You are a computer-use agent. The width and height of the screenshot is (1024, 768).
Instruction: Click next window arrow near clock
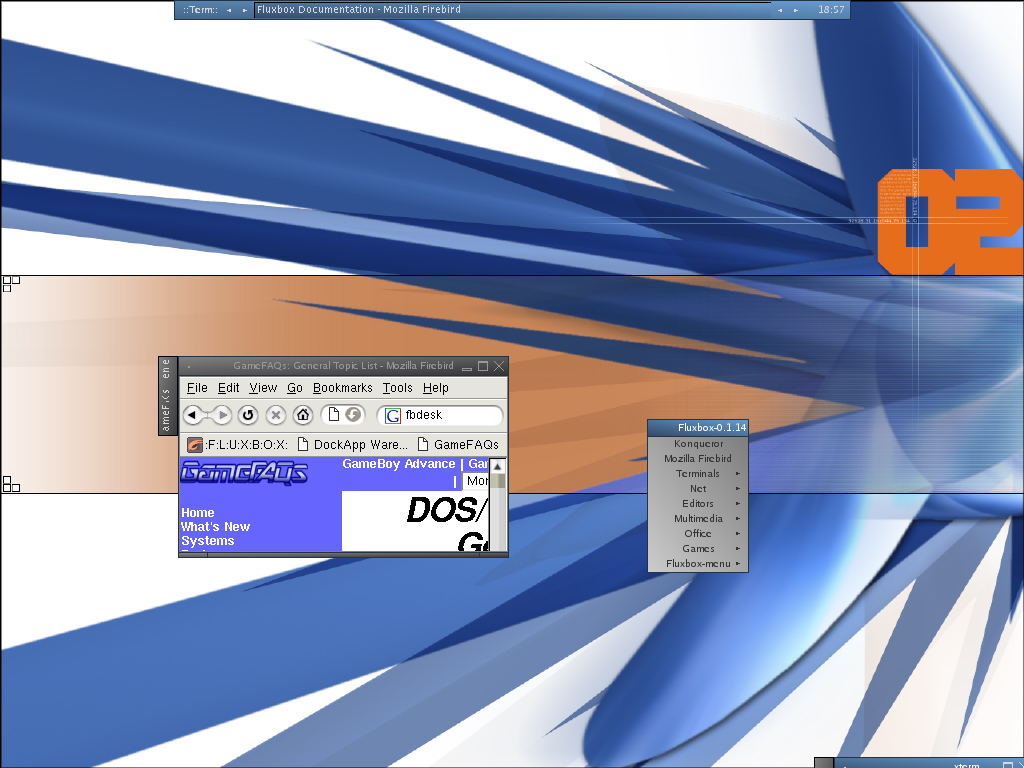pos(796,10)
